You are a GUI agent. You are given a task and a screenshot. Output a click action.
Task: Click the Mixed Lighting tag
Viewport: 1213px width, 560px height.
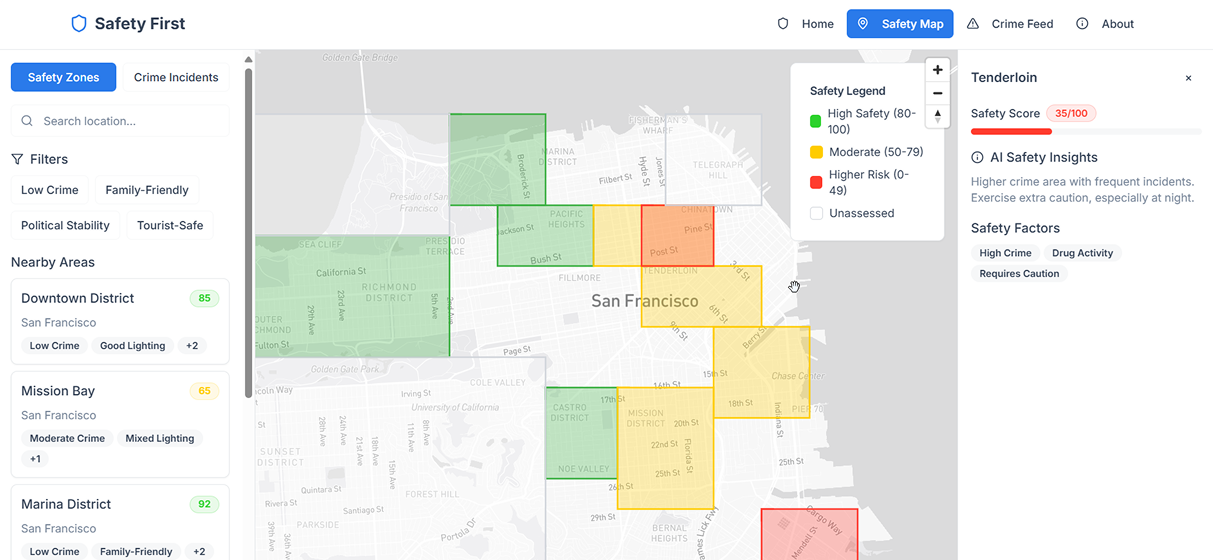[160, 438]
